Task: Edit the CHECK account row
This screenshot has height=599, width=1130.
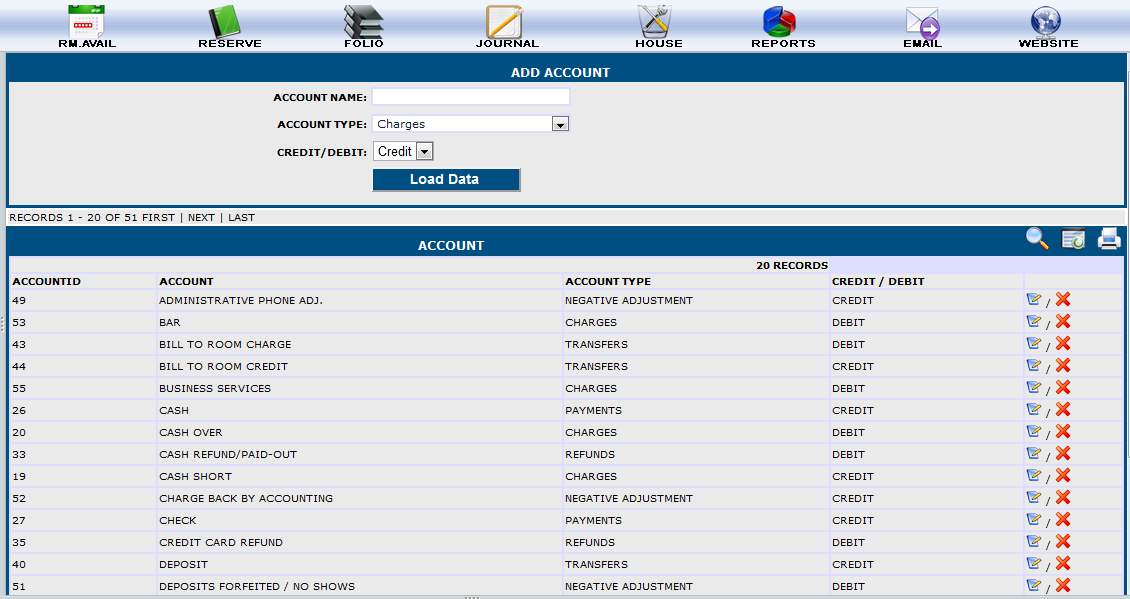Action: [x=1033, y=519]
